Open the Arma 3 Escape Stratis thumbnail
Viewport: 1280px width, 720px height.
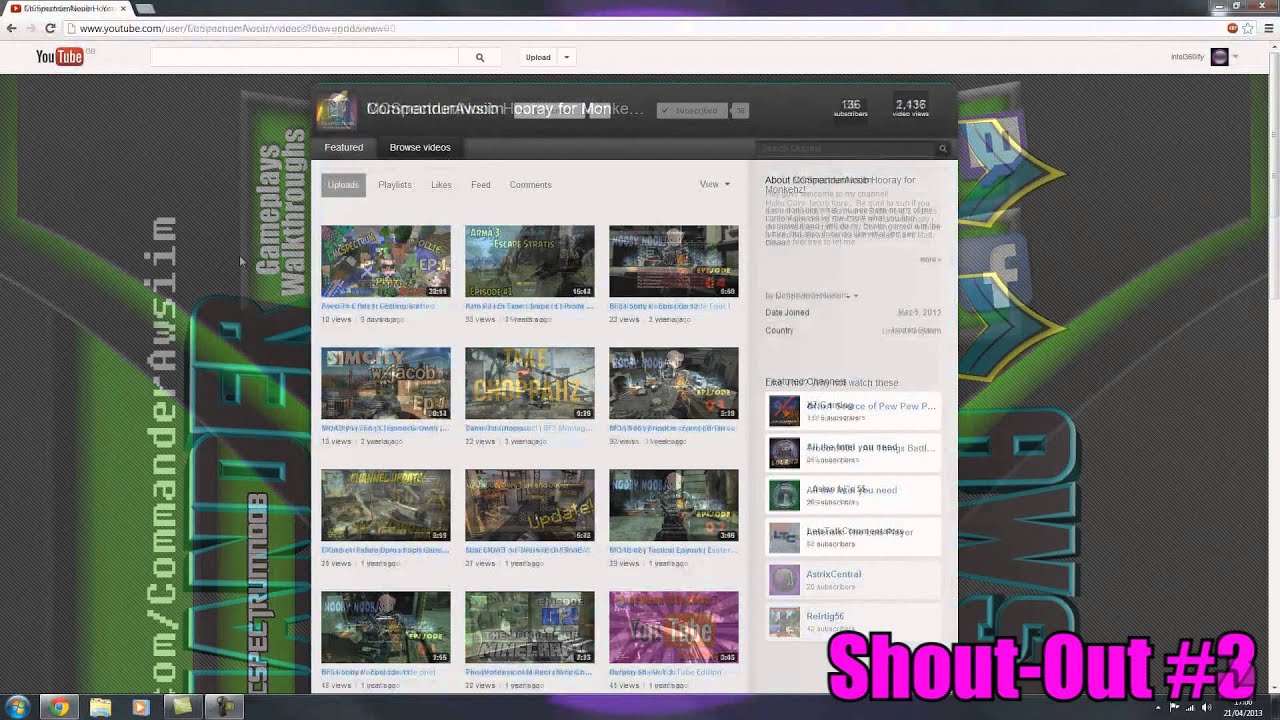coord(530,262)
